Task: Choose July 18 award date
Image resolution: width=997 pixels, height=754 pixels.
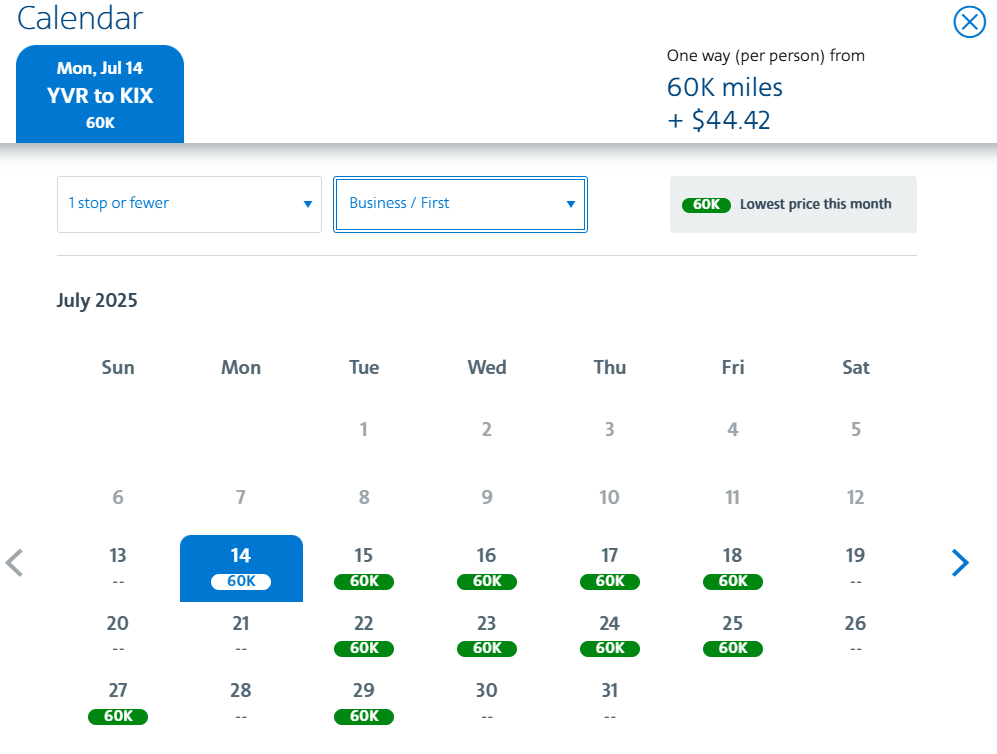Action: [732, 568]
